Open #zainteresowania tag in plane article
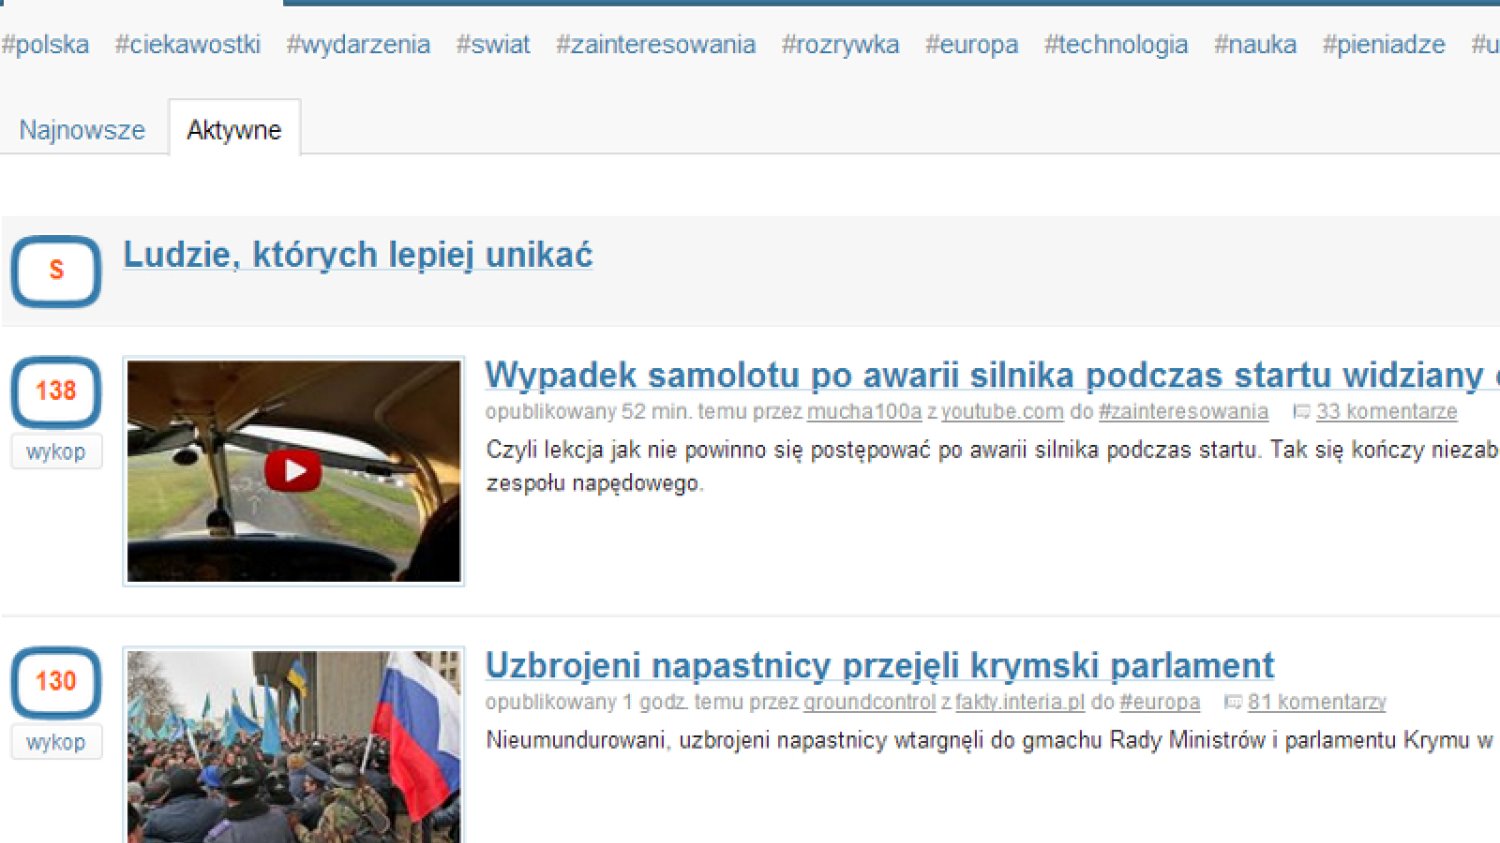The width and height of the screenshot is (1500, 843). [x=1183, y=412]
